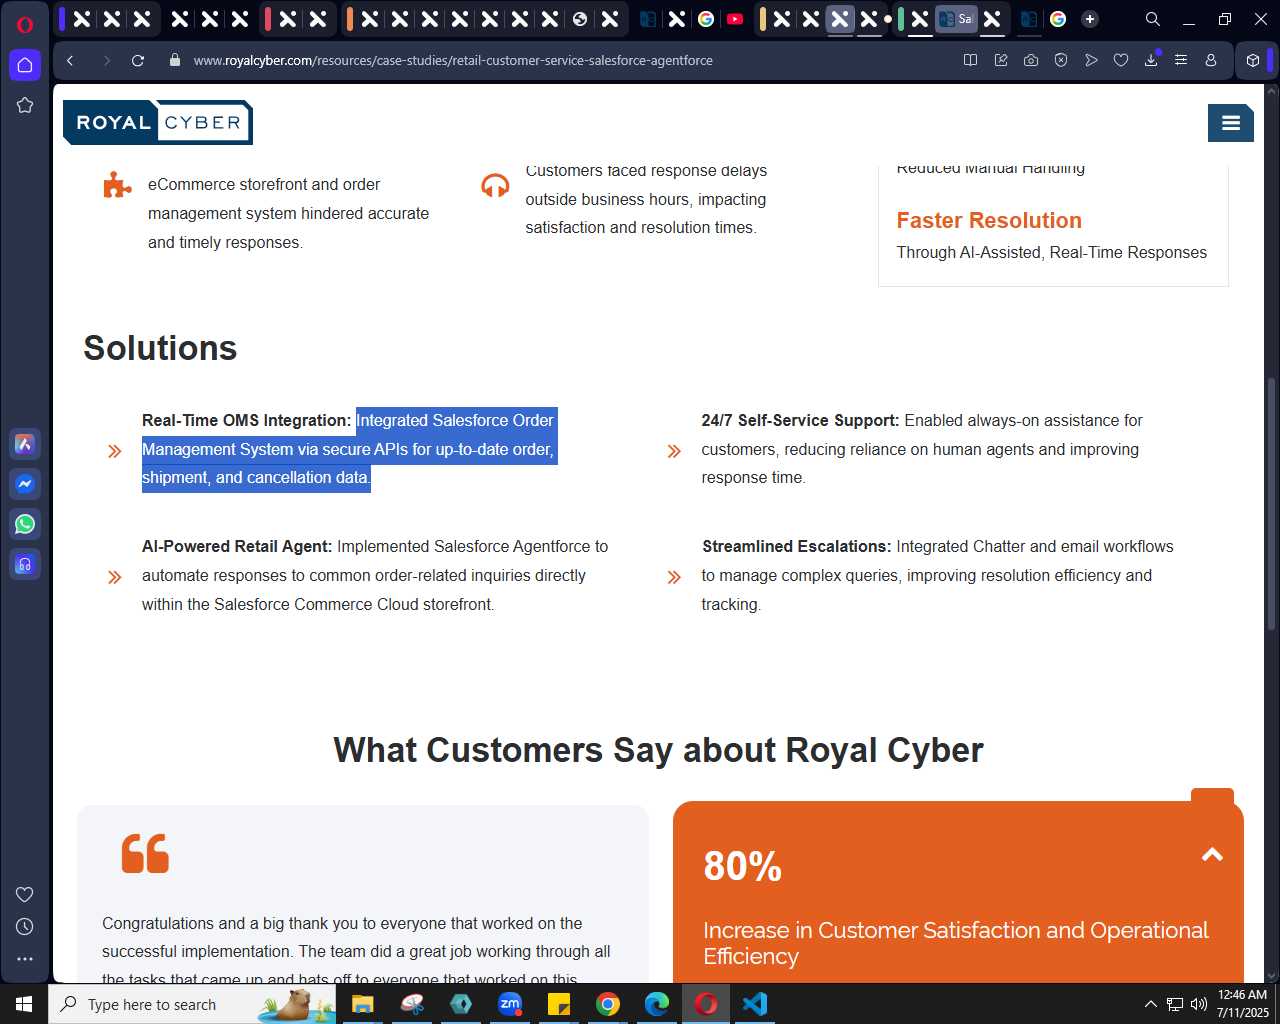Open the edit snapshot icon in address bar
This screenshot has width=1280, height=1024.
coord(1001,60)
